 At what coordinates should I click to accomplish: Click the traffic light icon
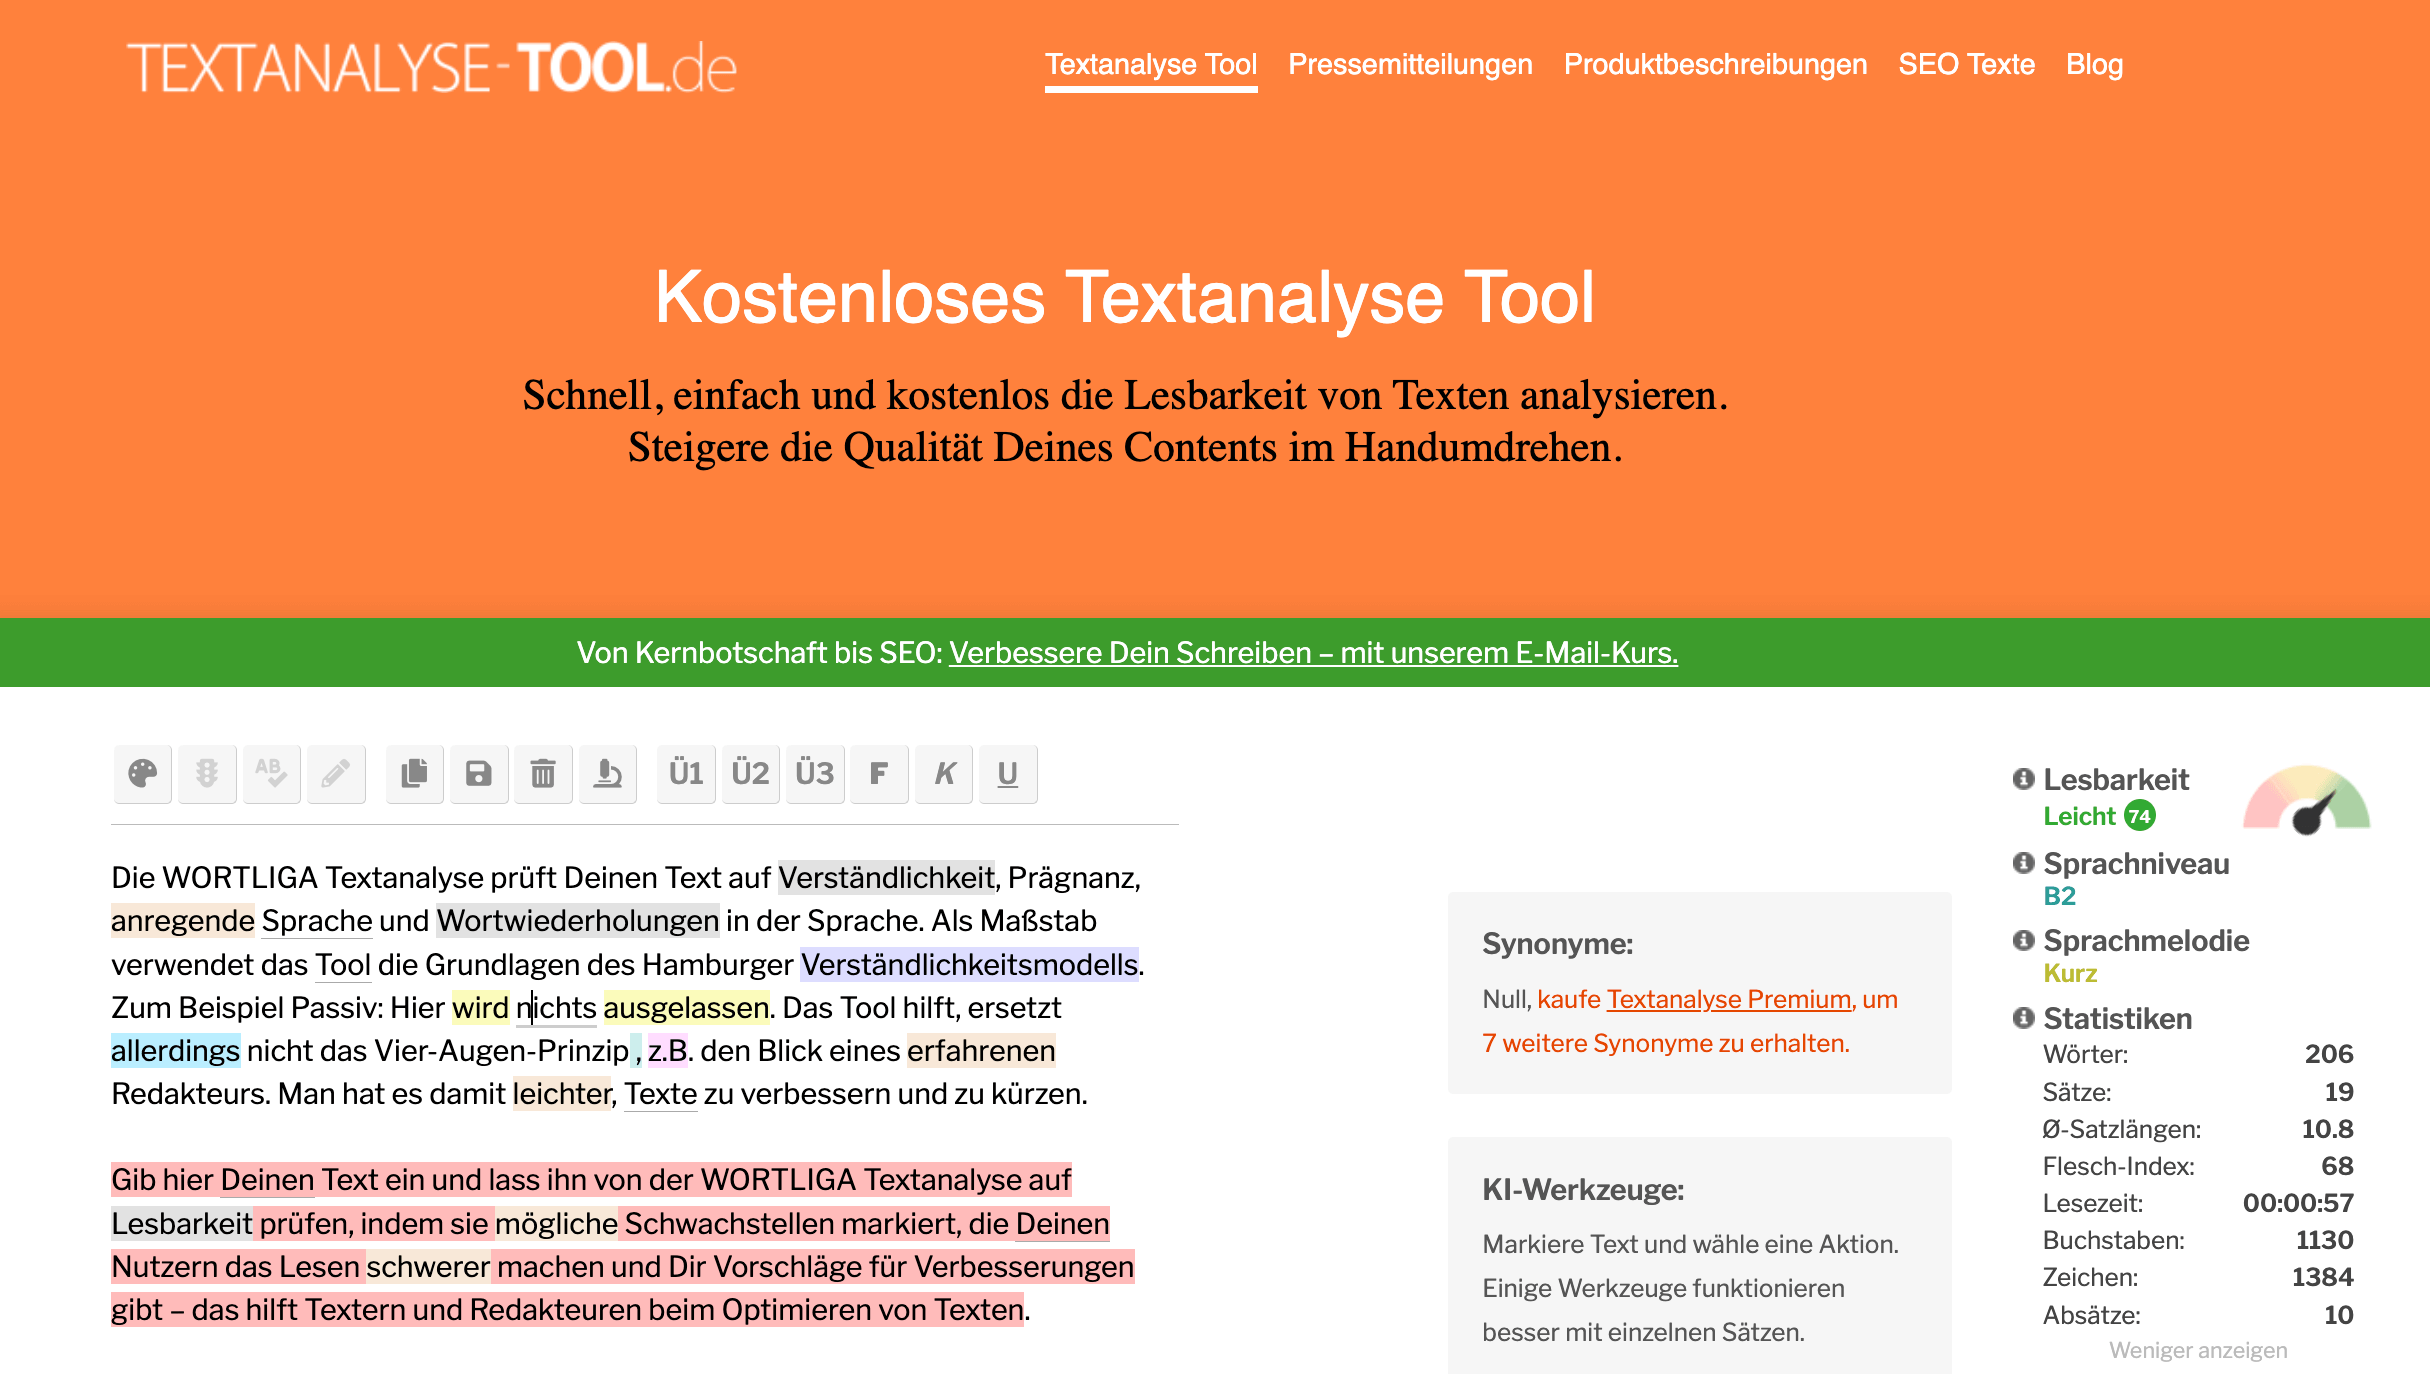(207, 774)
